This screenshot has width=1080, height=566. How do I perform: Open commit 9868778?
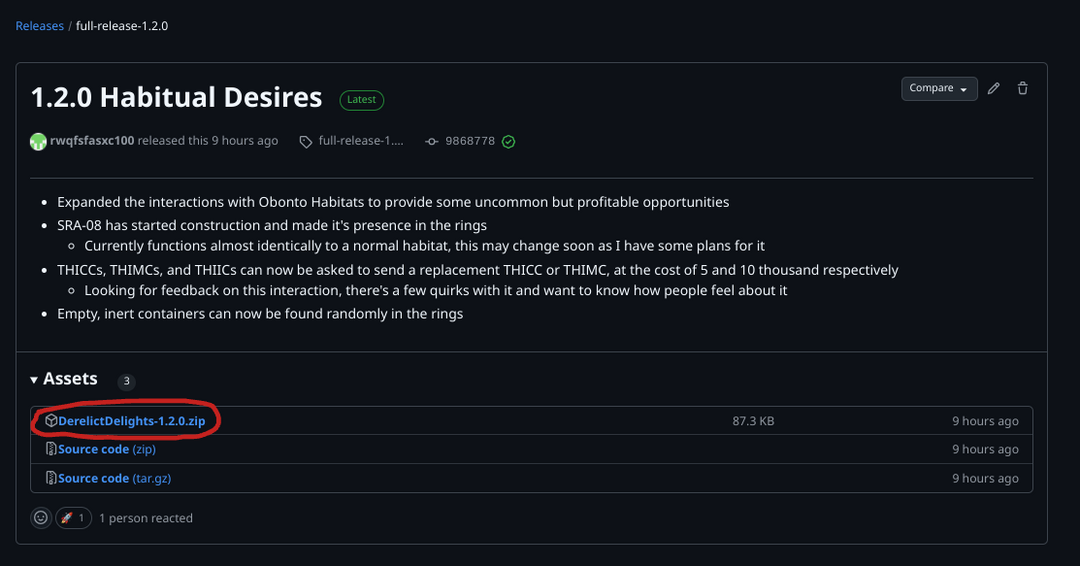[x=470, y=141]
